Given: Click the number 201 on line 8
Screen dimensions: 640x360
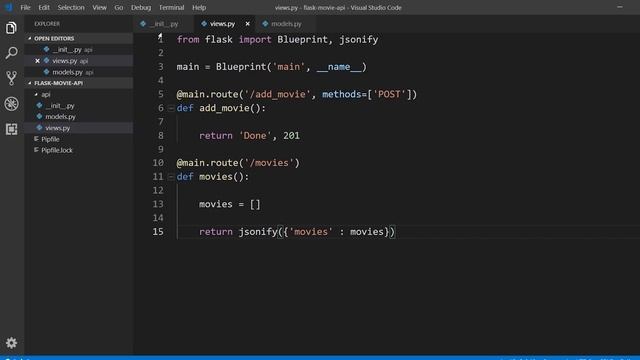Looking at the screenshot, I should 291,136.
